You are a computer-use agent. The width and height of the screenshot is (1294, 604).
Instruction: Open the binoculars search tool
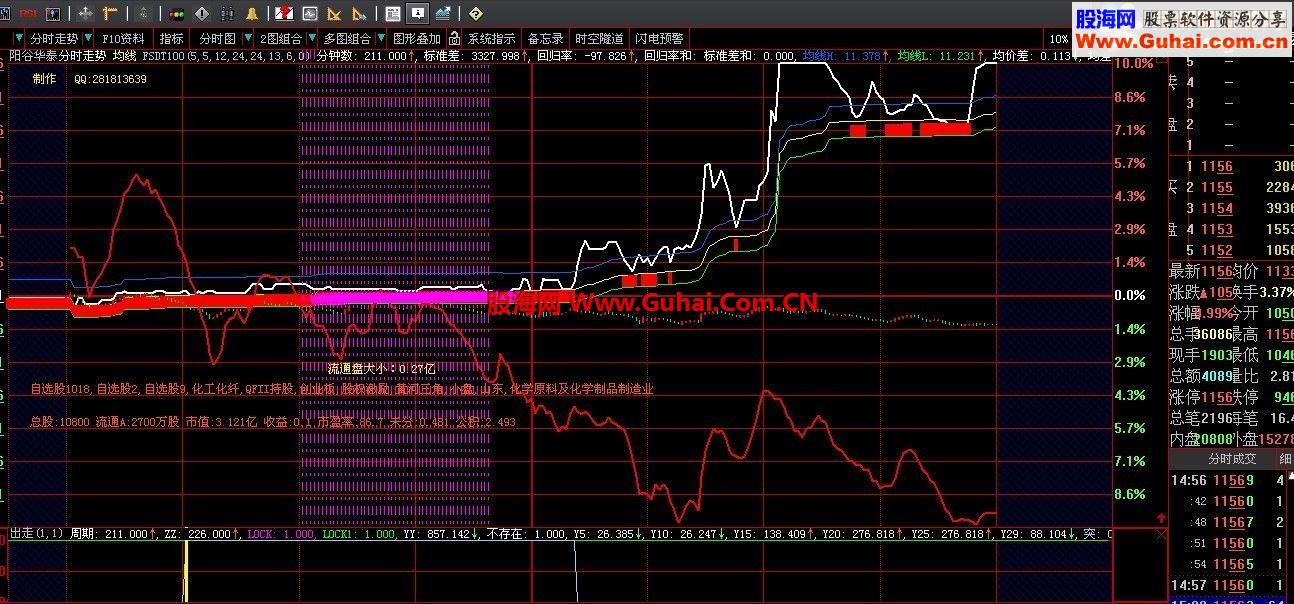pyautogui.click(x=228, y=14)
